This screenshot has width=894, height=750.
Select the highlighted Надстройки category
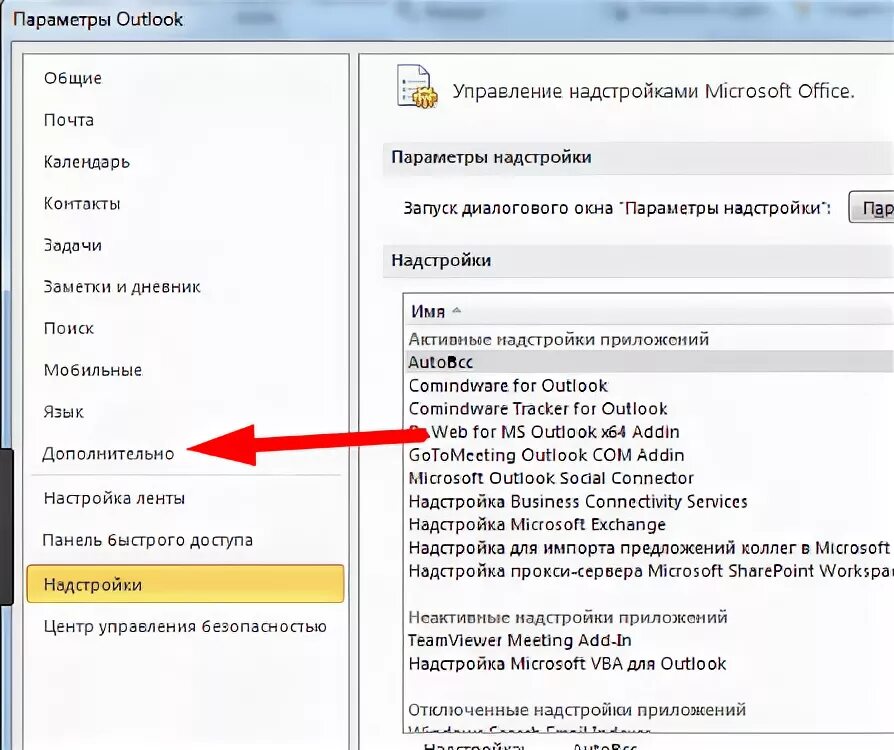[185, 584]
